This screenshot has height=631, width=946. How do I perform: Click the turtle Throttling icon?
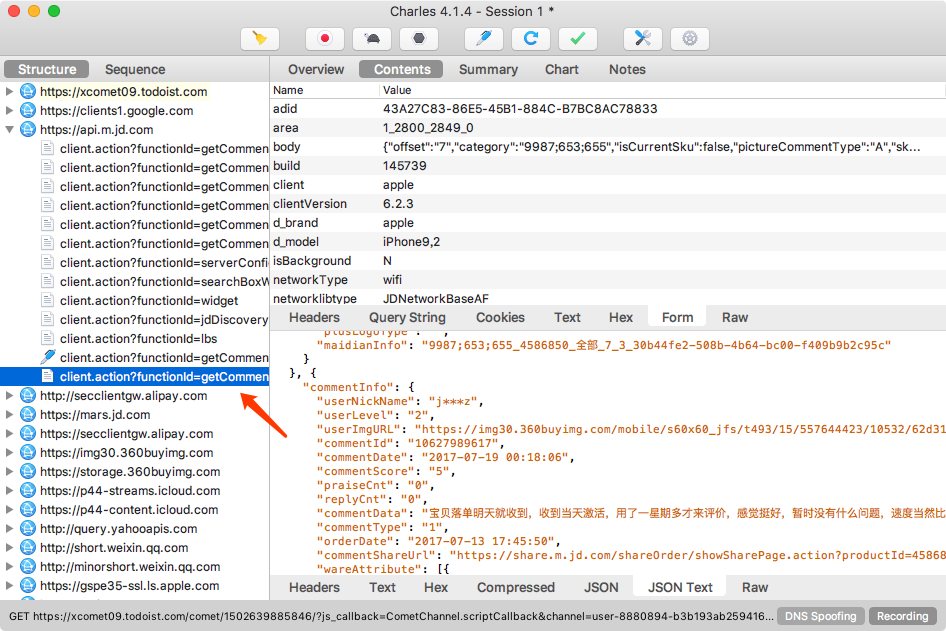(371, 39)
